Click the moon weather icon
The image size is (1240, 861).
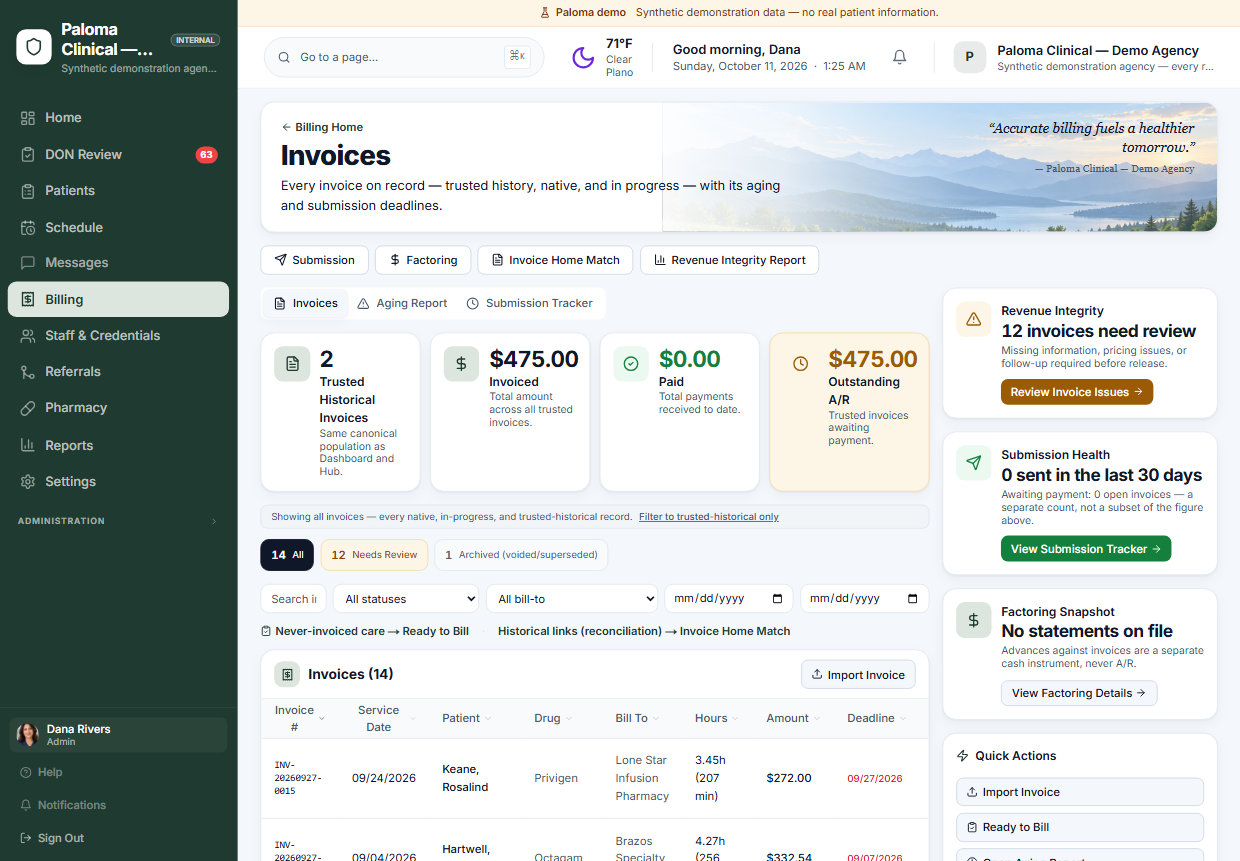coord(583,58)
